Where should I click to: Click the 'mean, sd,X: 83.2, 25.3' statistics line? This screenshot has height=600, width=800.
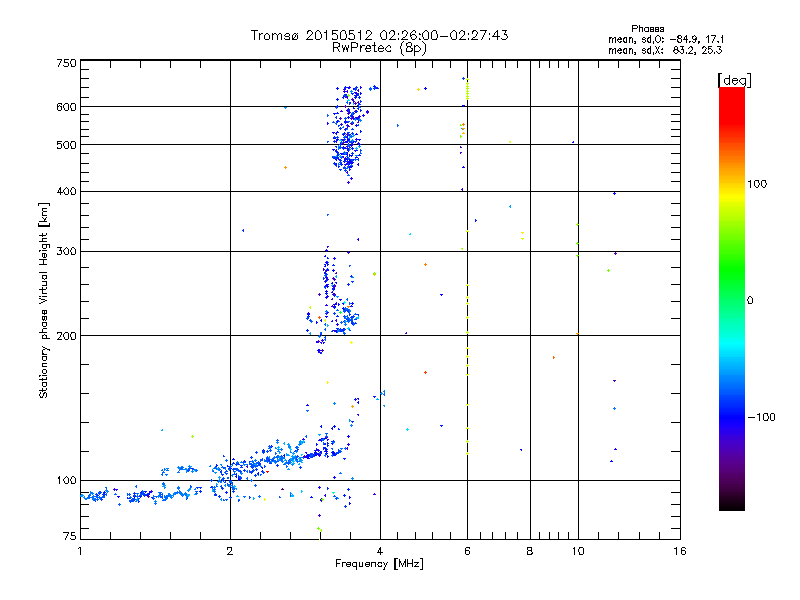pyautogui.click(x=665, y=50)
